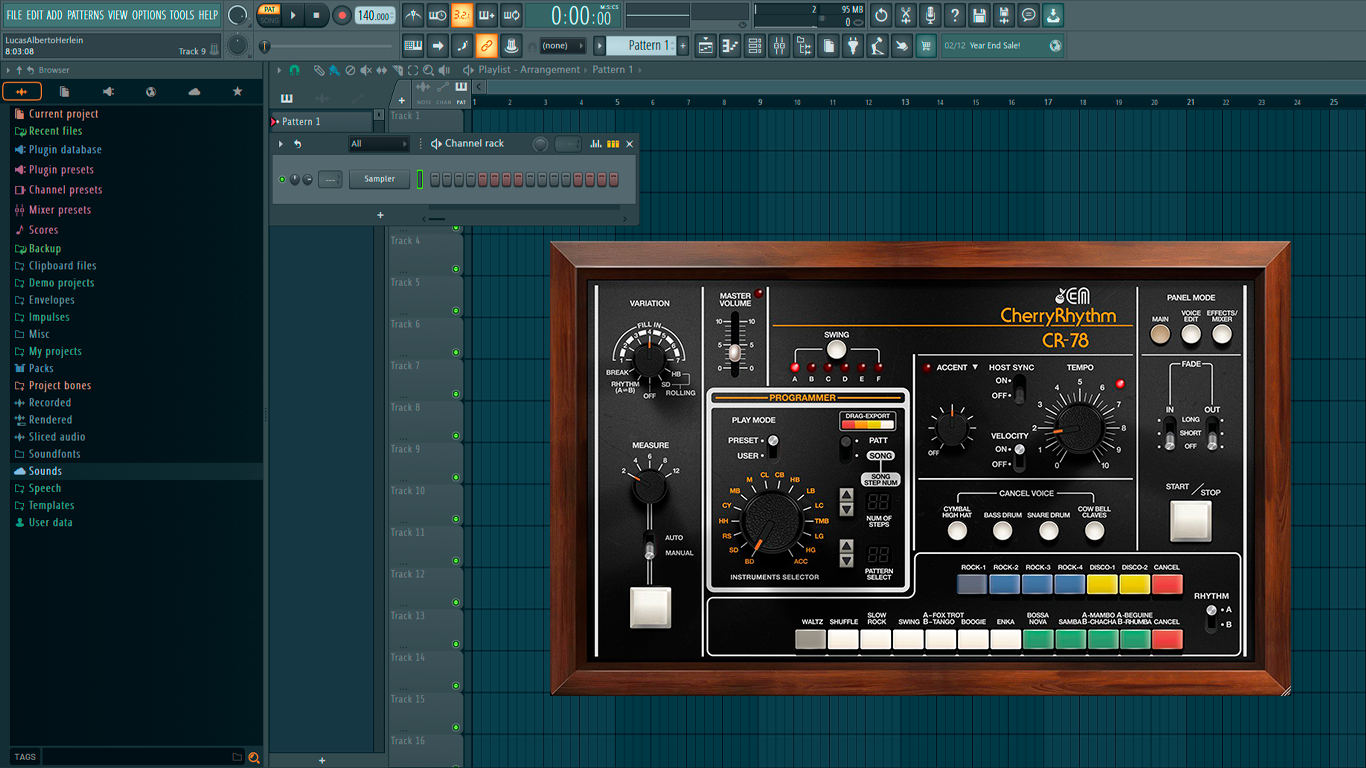Toggle the typing keyboard to piano icon

(413, 45)
